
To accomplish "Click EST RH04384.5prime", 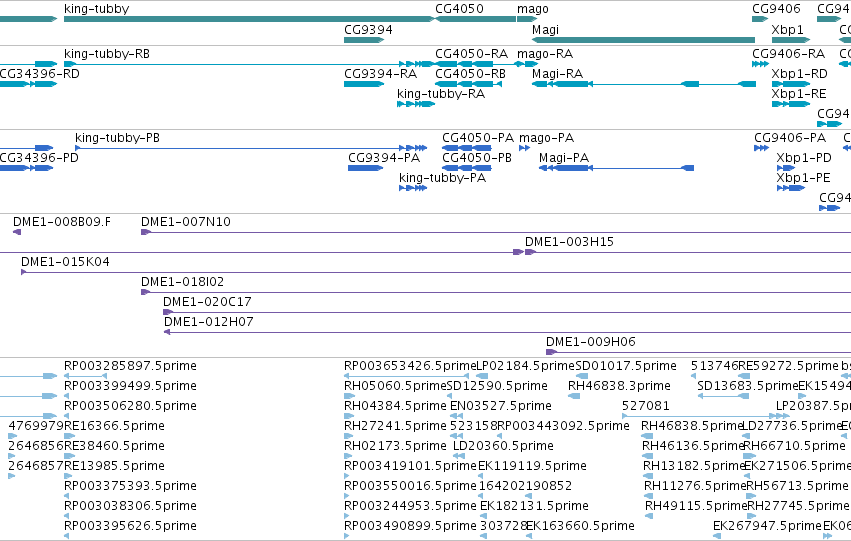I will point(395,406).
